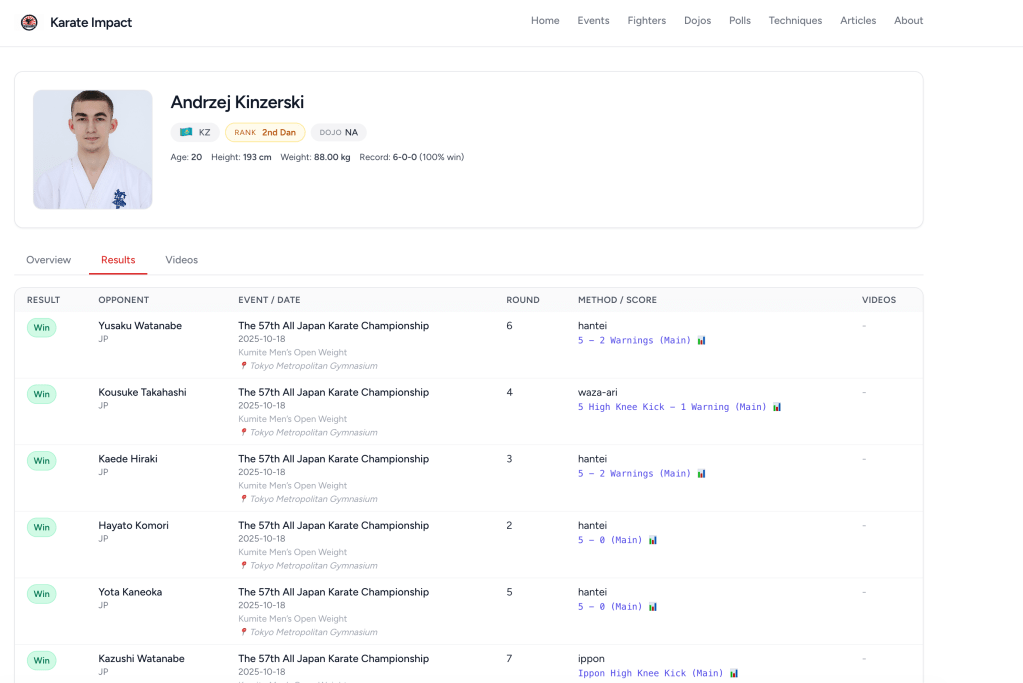Viewport: 1023px width, 683px height.
Task: Open the Videos tab
Action: click(181, 260)
